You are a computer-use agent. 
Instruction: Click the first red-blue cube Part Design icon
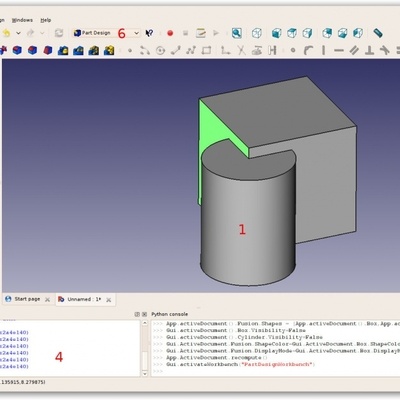point(17,50)
